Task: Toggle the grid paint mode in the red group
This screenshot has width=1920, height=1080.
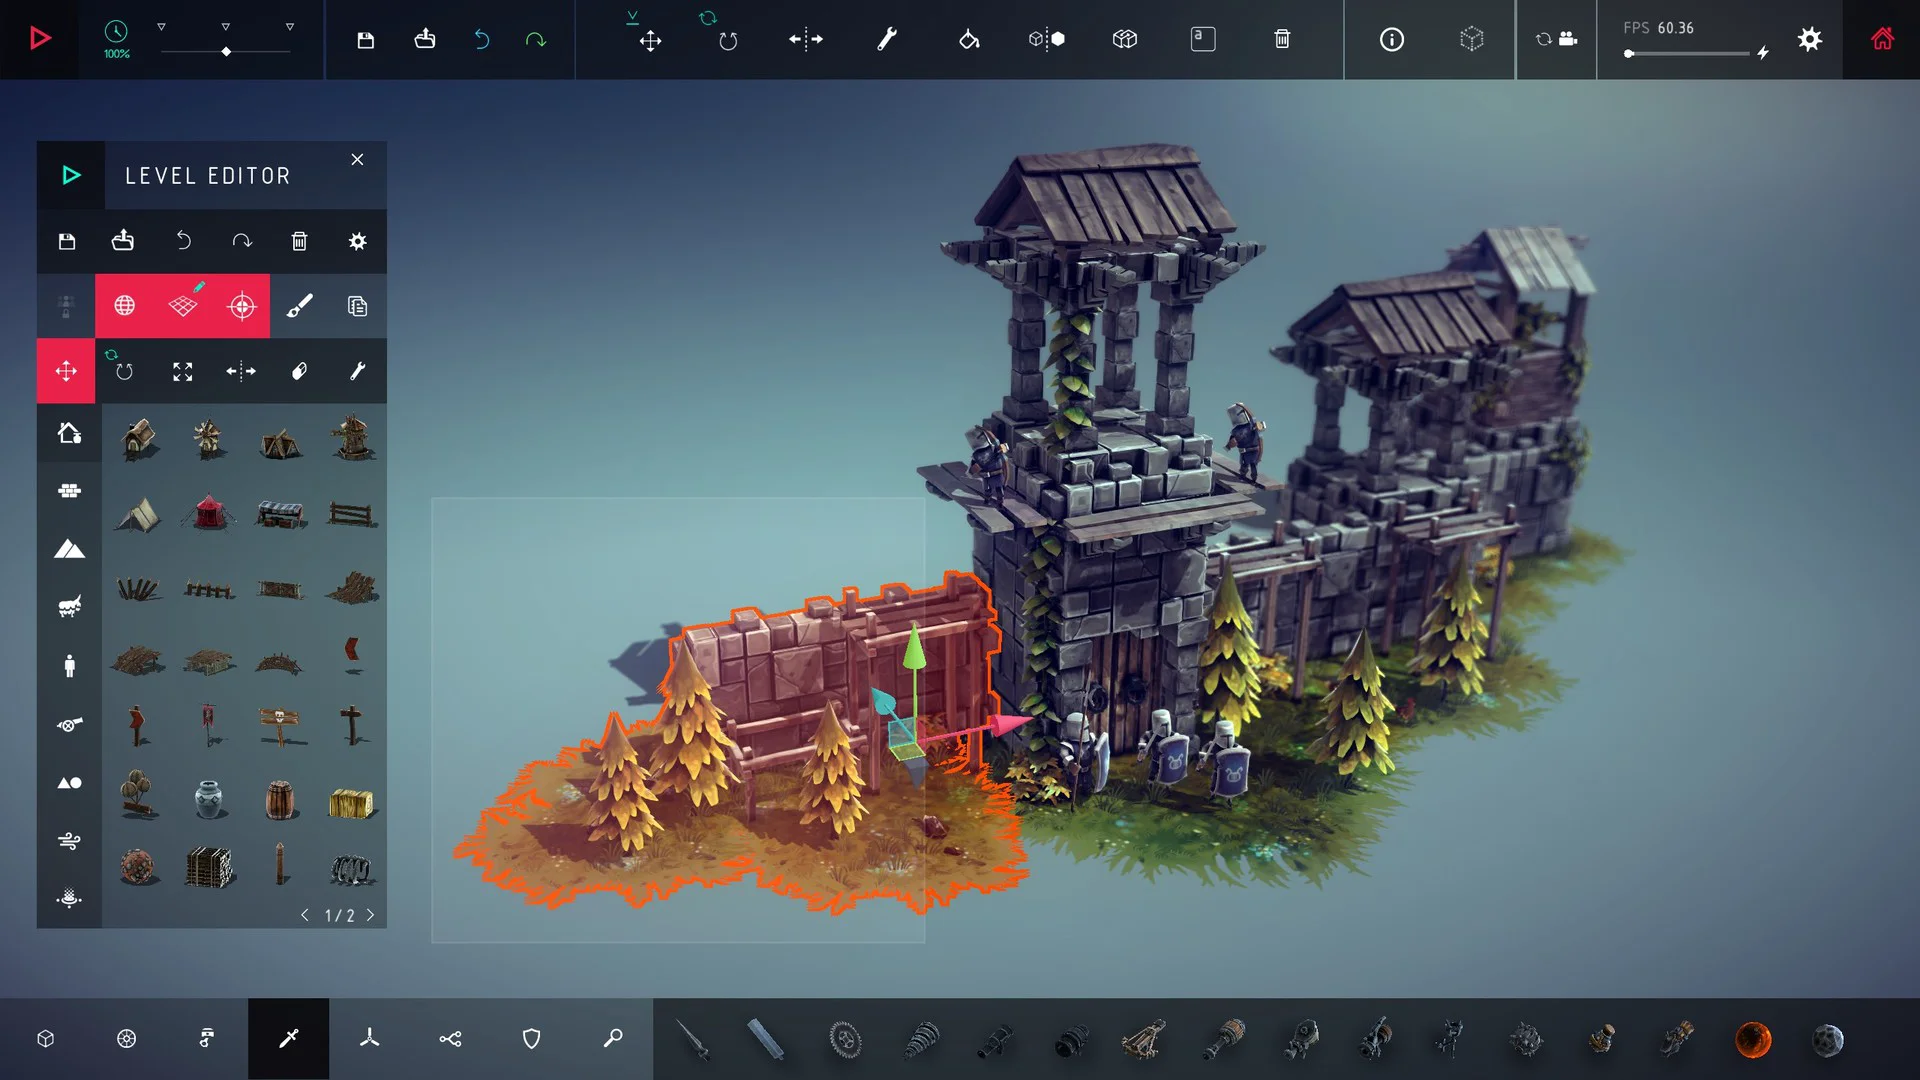Action: (x=184, y=306)
